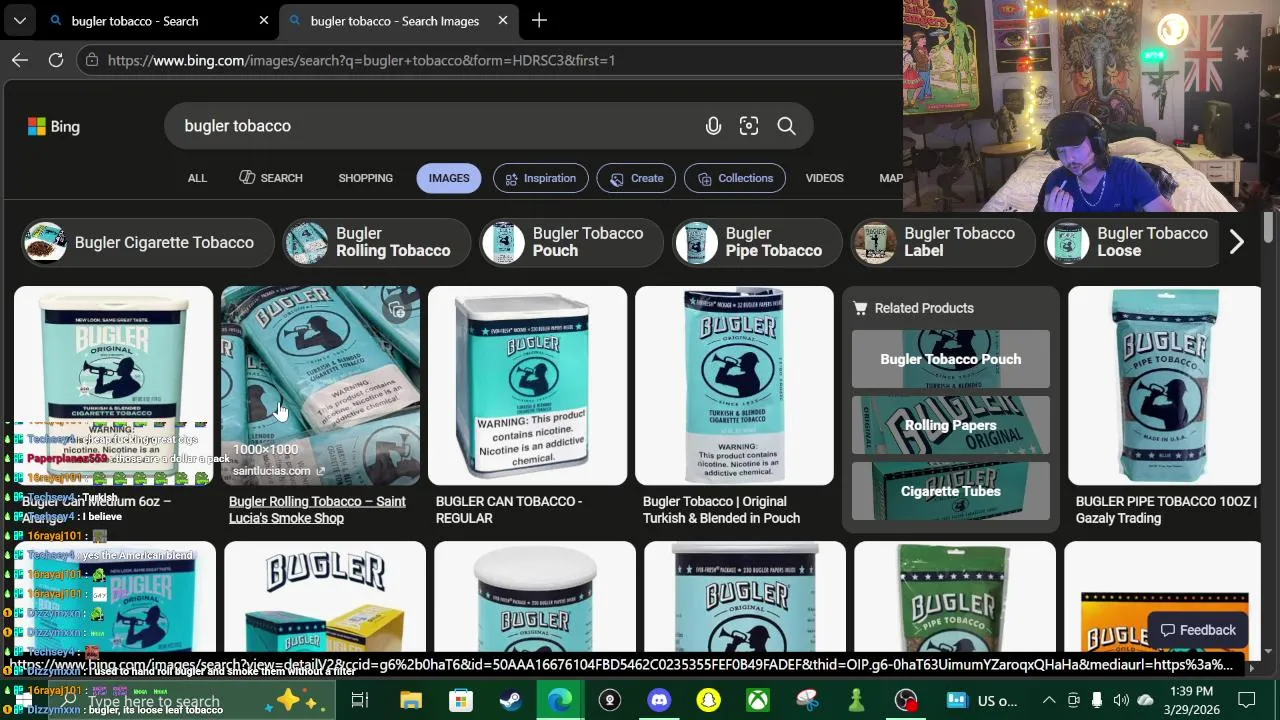Open the Create pill
Image resolution: width=1280 pixels, height=720 pixels.
(x=637, y=178)
